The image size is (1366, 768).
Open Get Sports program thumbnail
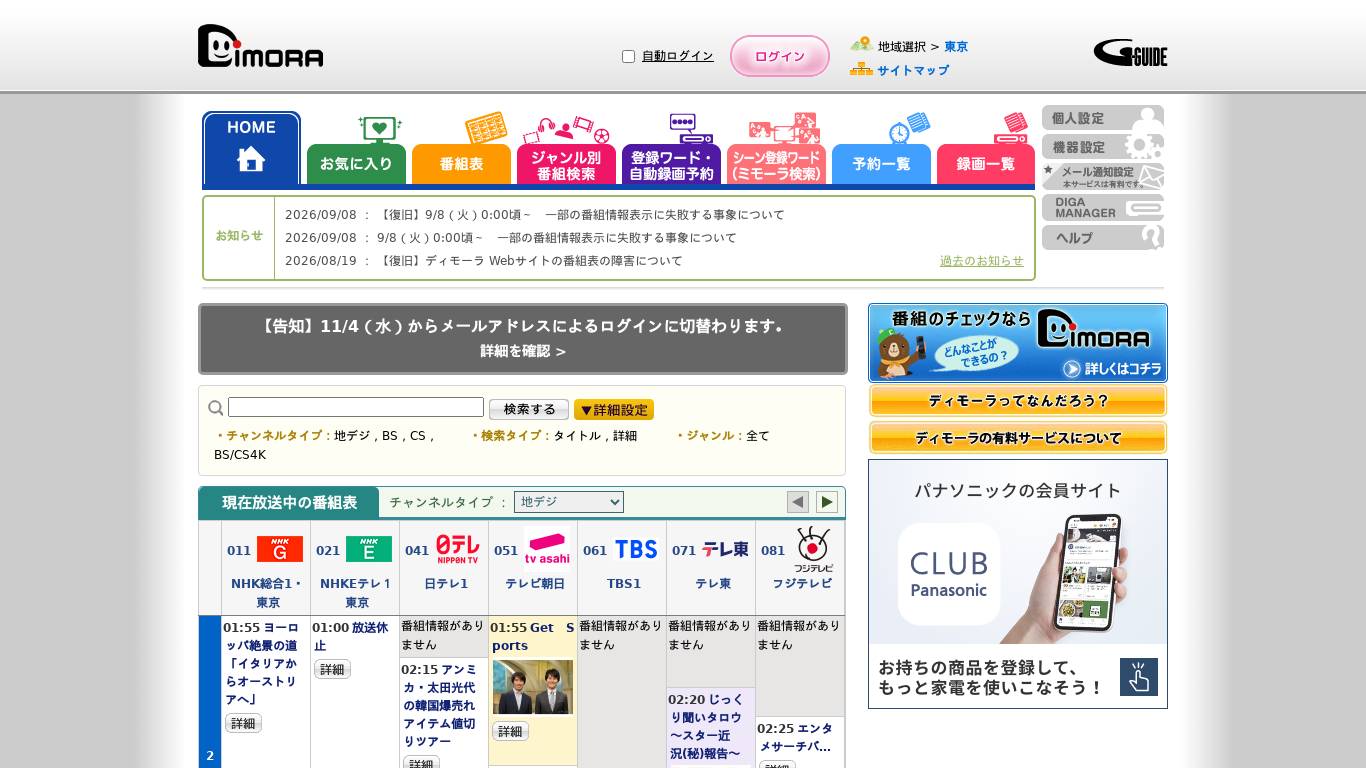tap(533, 687)
